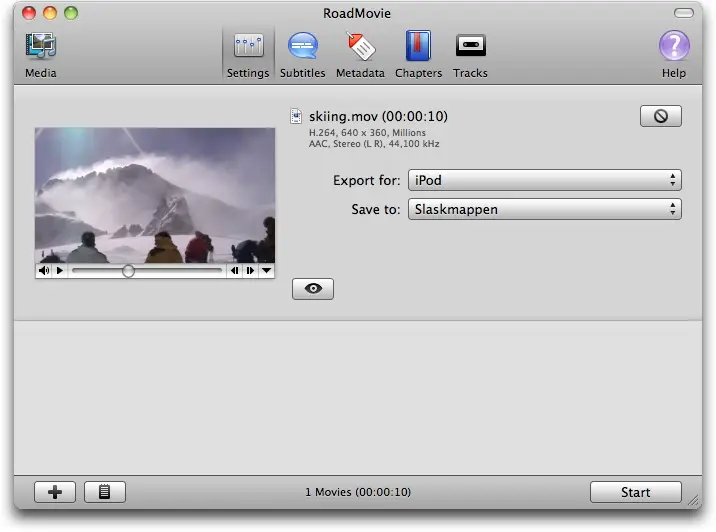Click the playback position slider knob
The width and height of the screenshot is (716, 532).
128,271
